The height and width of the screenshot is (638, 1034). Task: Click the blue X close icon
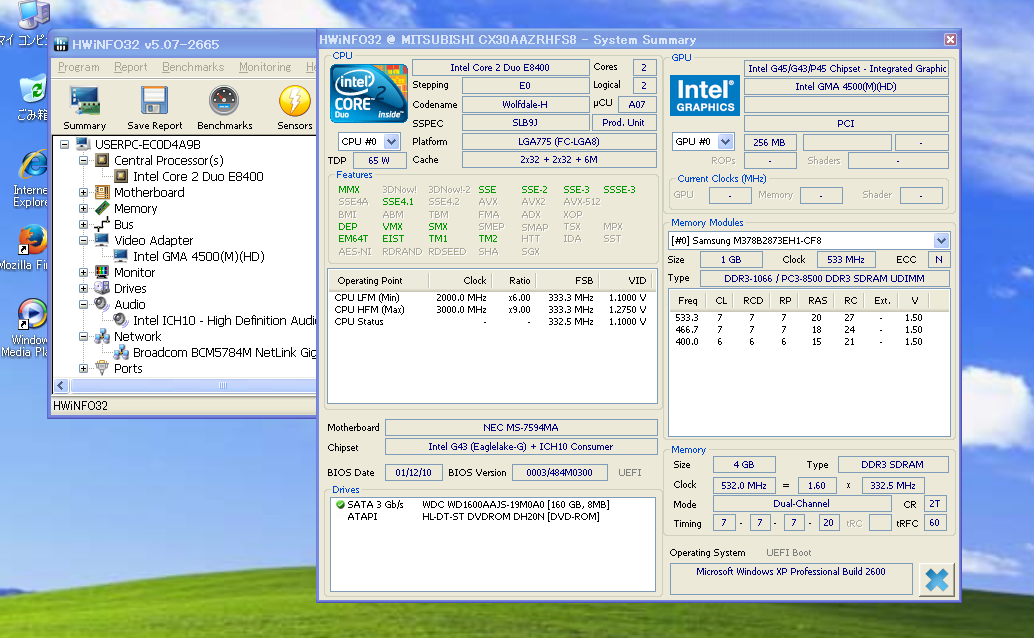click(x=936, y=579)
